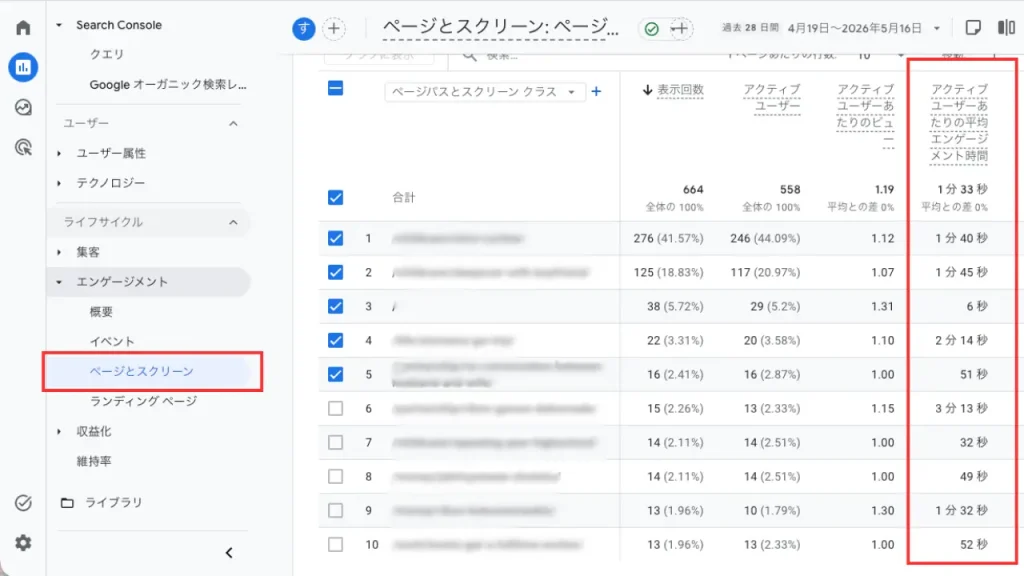This screenshot has height=576, width=1024.
Task: Open the ライブラリ folder item
Action: [101, 502]
